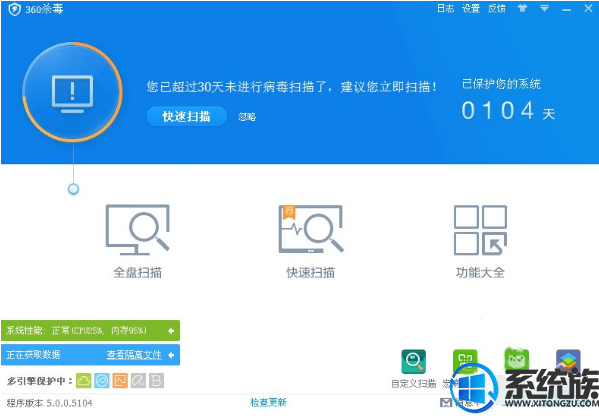Screen dimensions: 599x416
Task: Open the 功能大全 feature grid
Action: click(x=480, y=230)
